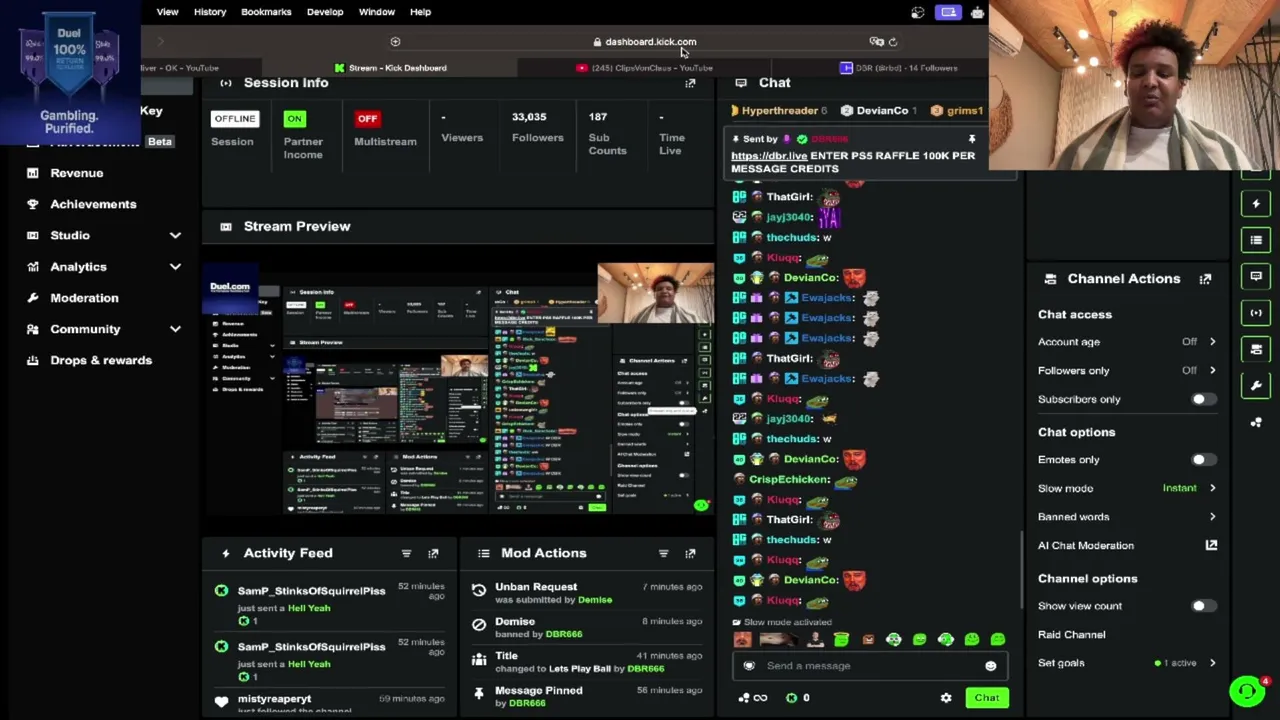Toggle Subscribers only chat
Image resolution: width=1280 pixels, height=720 pixels.
(1203, 399)
